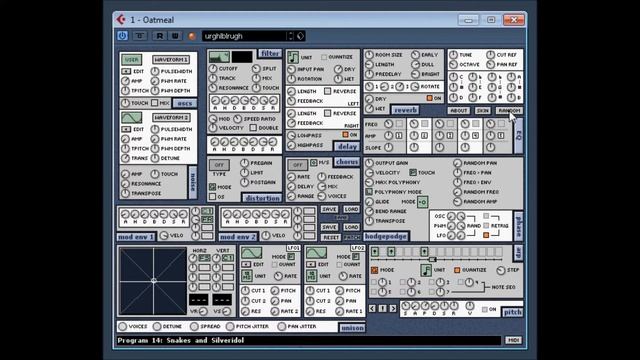Viewport: 640px width, 360px height.
Task: Click the arp exclamation mark button
Action: point(382,308)
